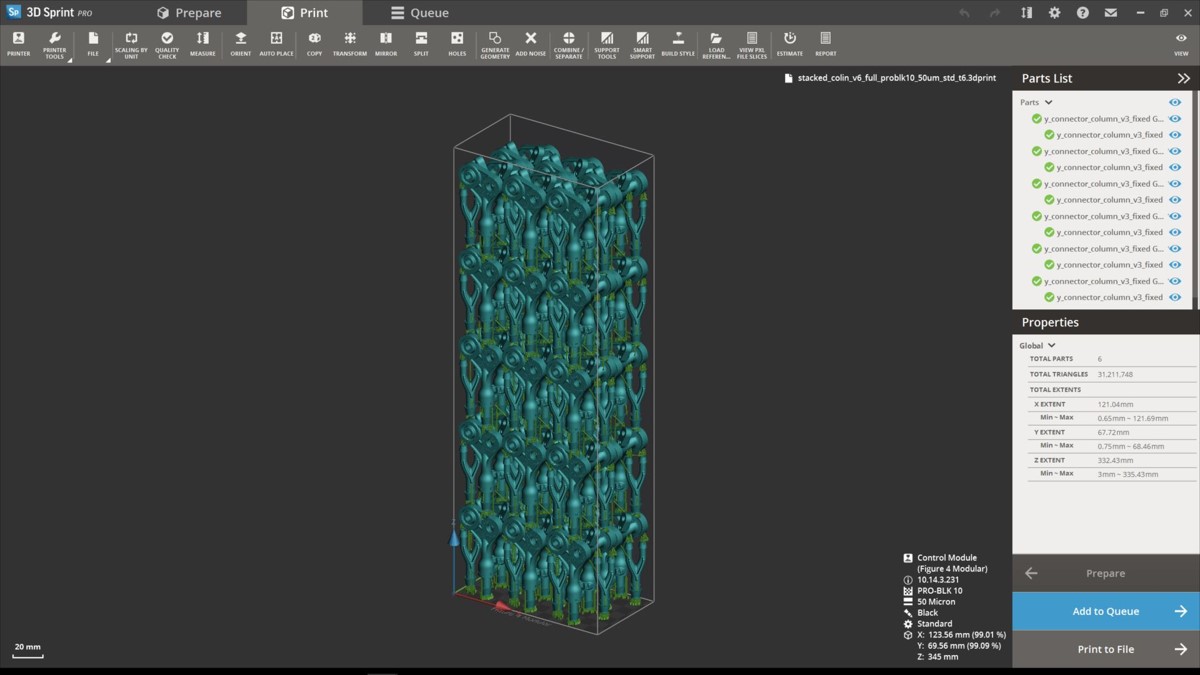Click the PRO-BLK 10 material label
This screenshot has width=1200, height=675.
pyautogui.click(x=939, y=591)
